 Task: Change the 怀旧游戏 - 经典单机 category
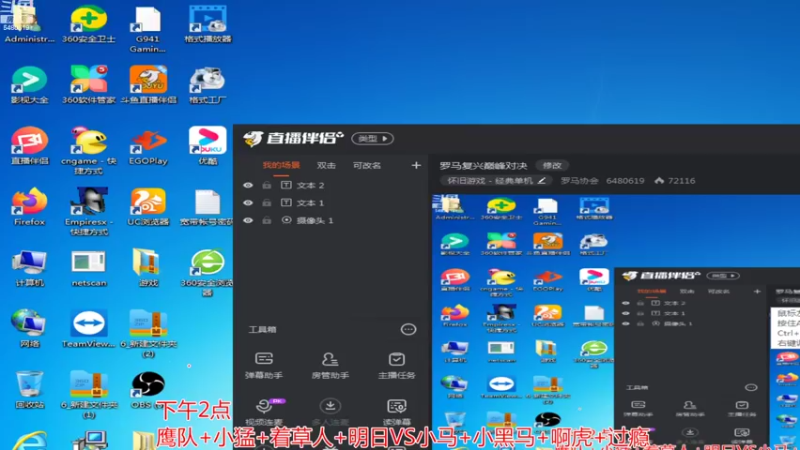click(496, 181)
